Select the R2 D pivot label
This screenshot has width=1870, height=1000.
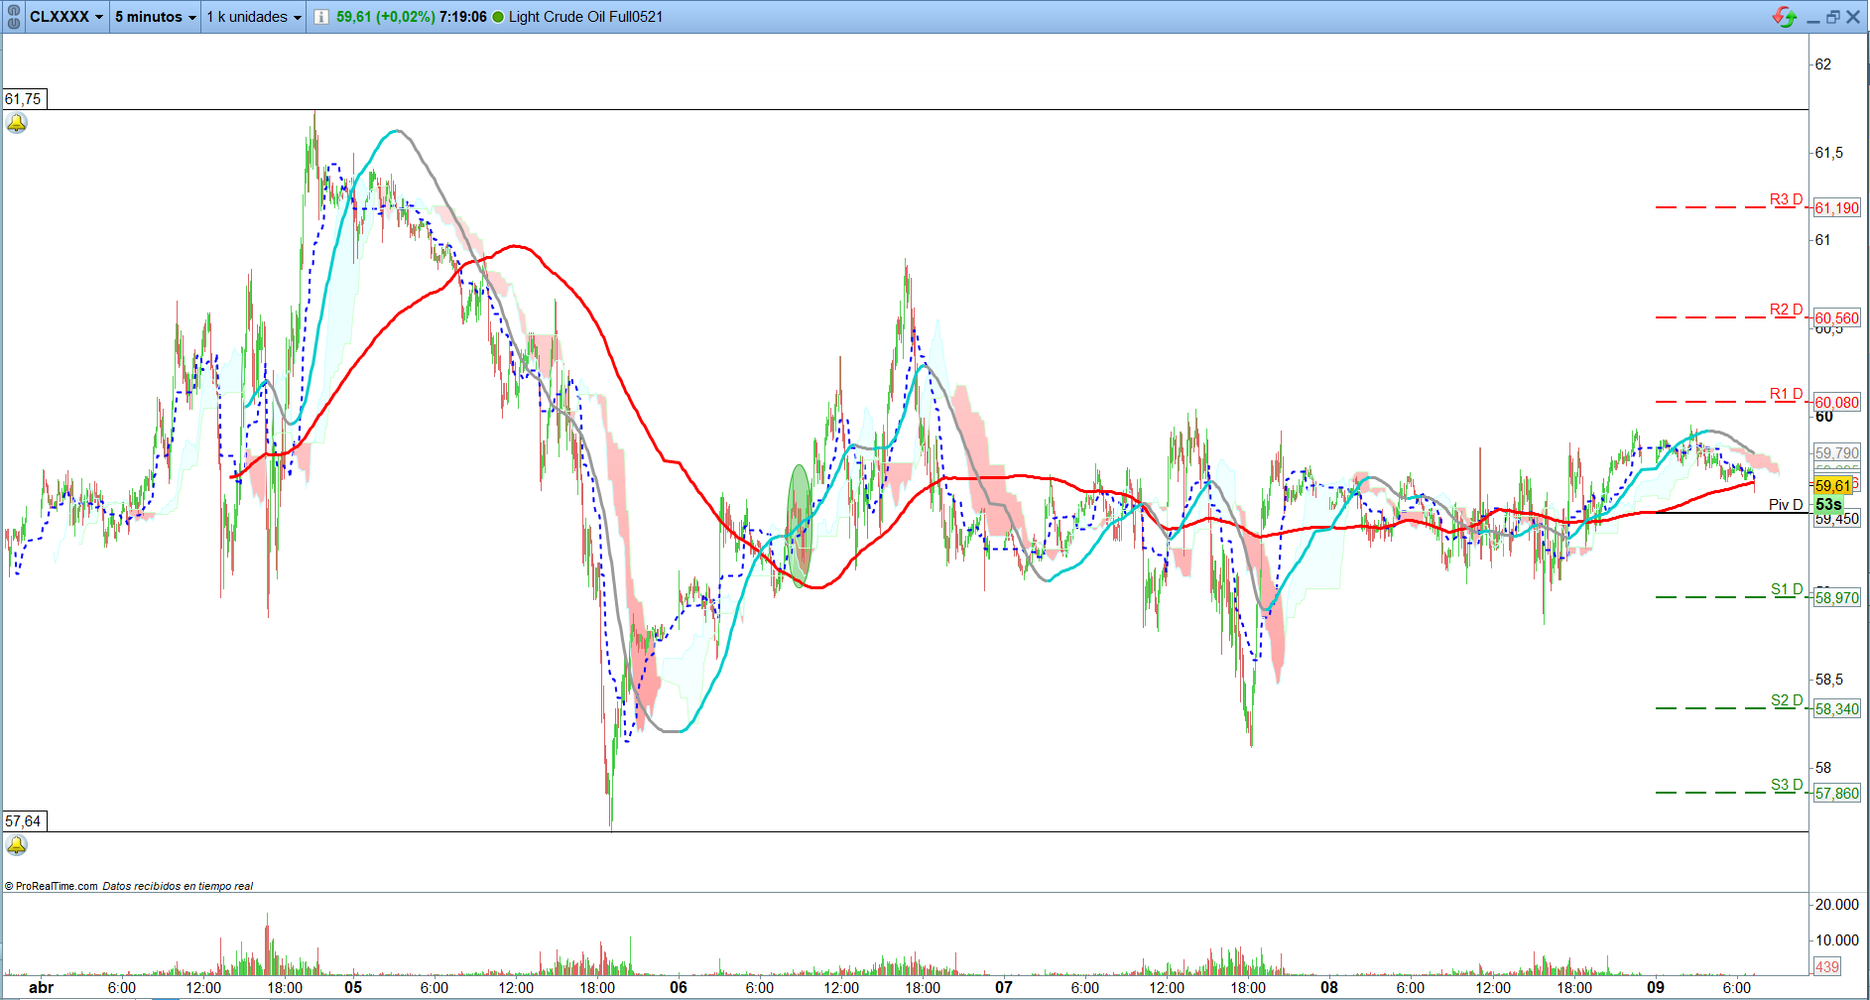tap(1786, 309)
